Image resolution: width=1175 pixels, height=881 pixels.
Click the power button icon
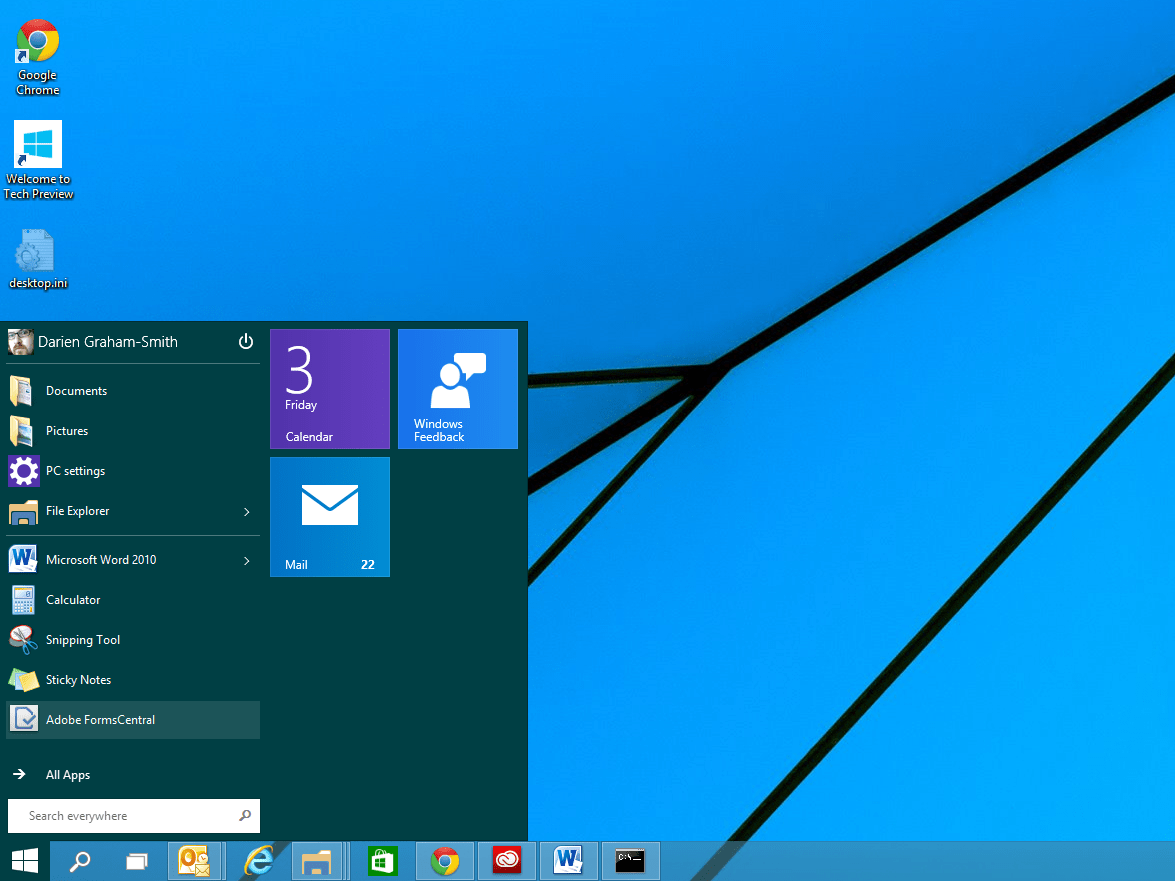246,342
